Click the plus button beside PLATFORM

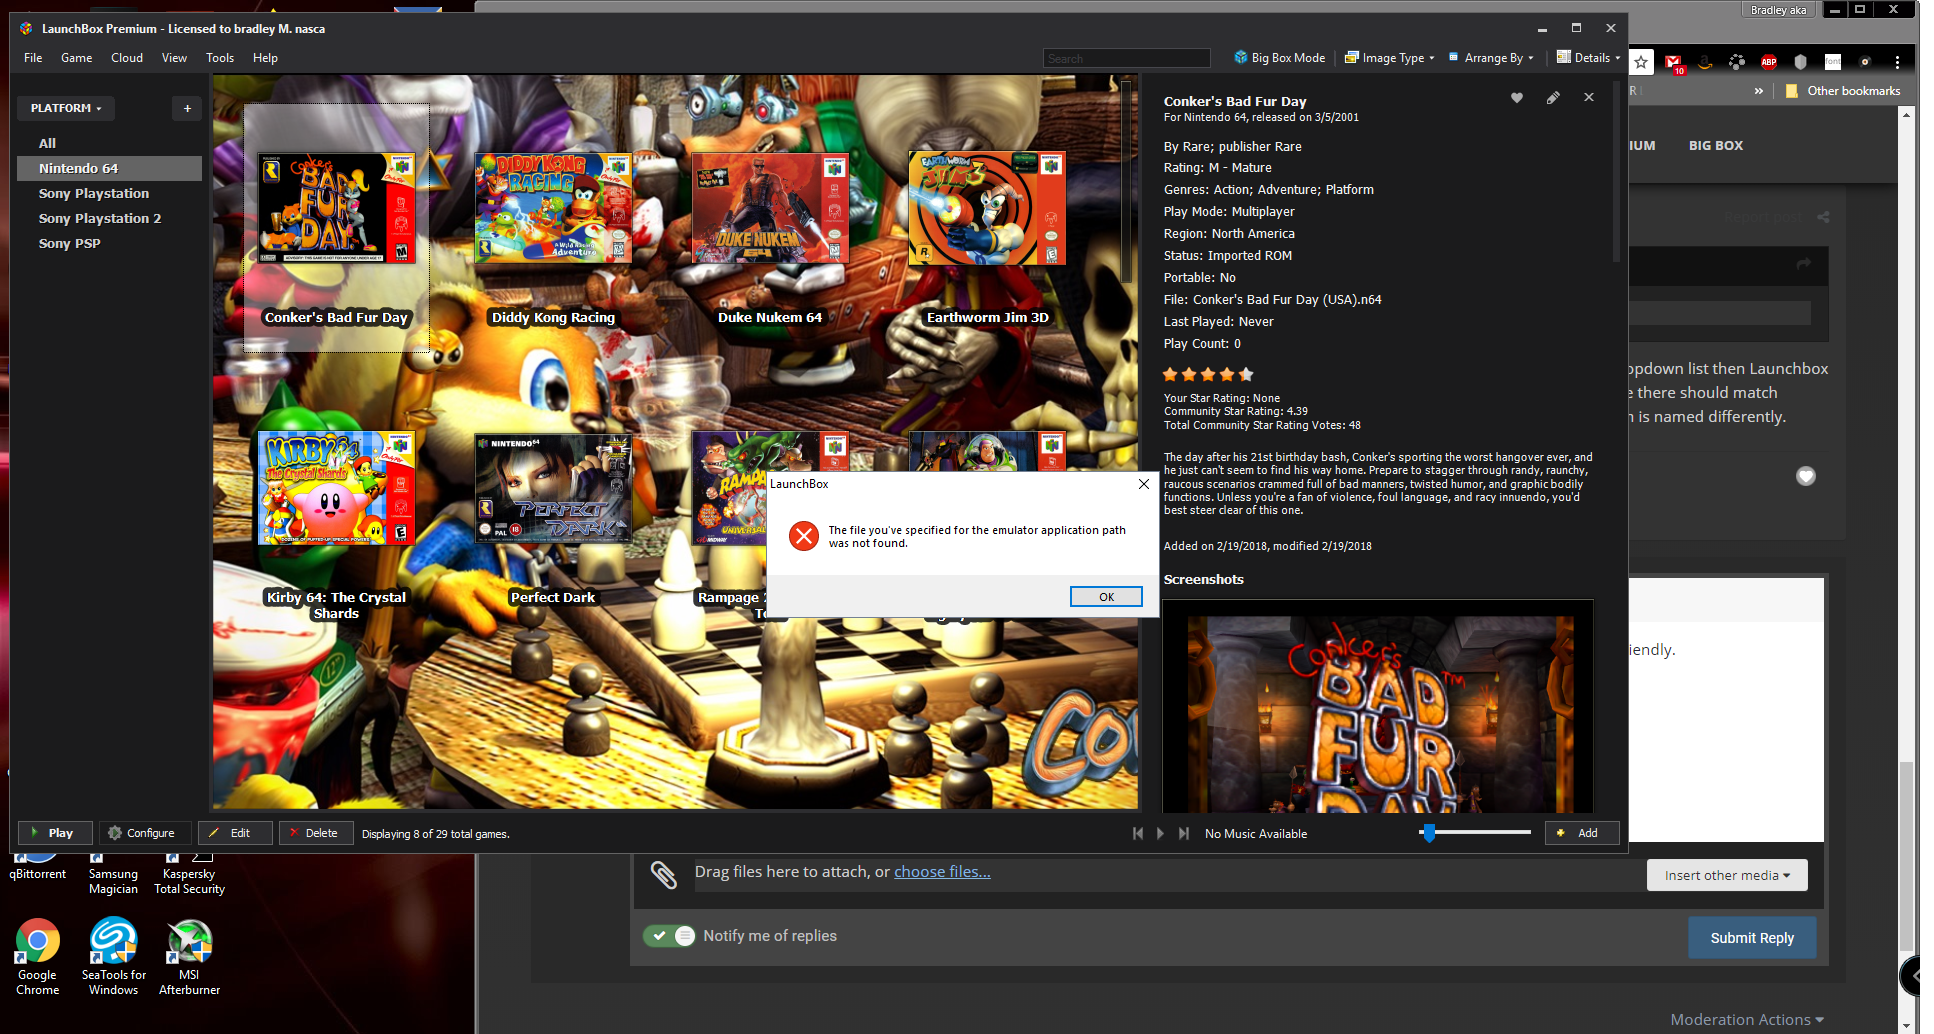point(187,108)
